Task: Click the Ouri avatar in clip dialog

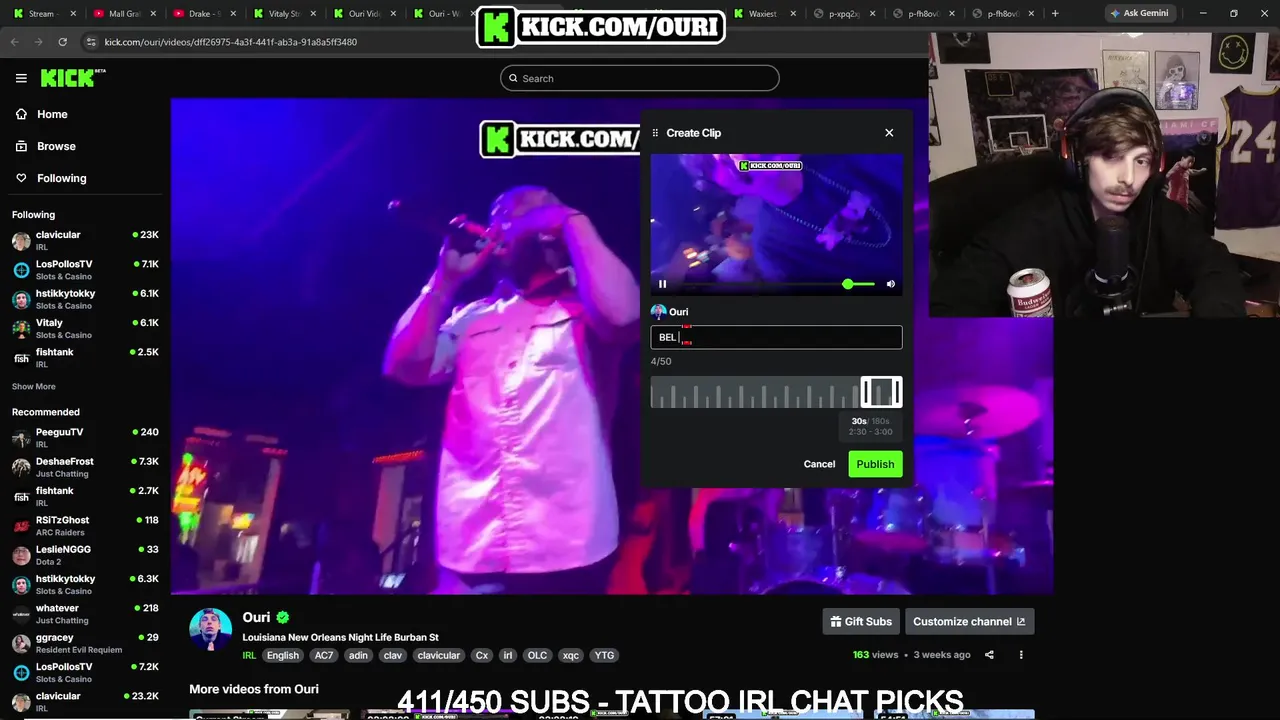Action: (658, 312)
